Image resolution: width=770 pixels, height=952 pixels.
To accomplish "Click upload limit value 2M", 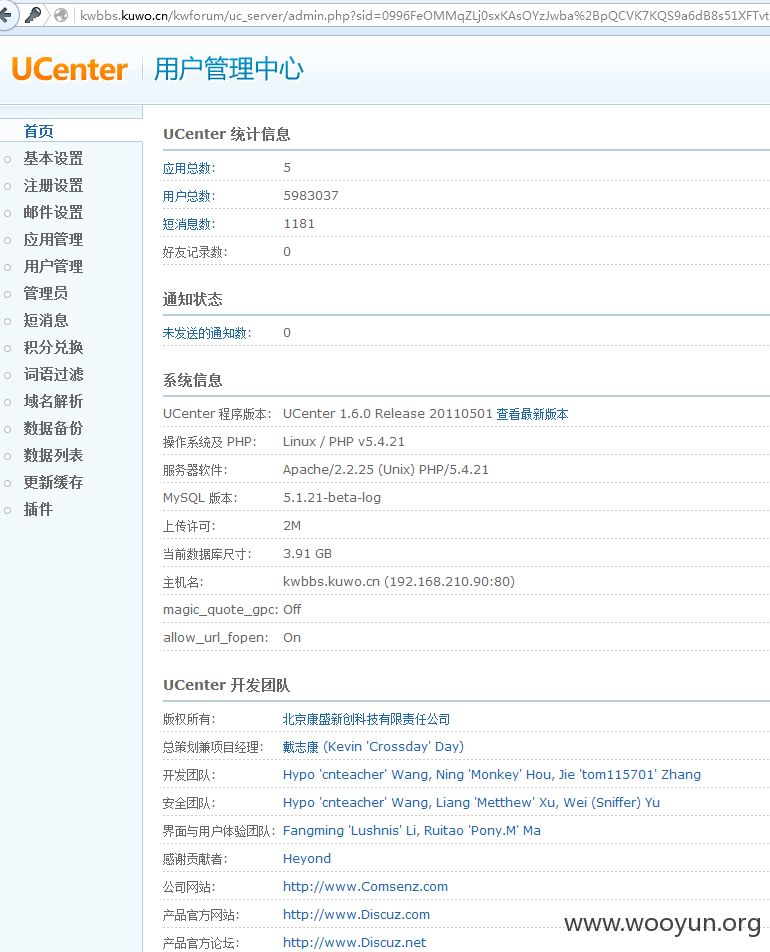I will pos(291,525).
